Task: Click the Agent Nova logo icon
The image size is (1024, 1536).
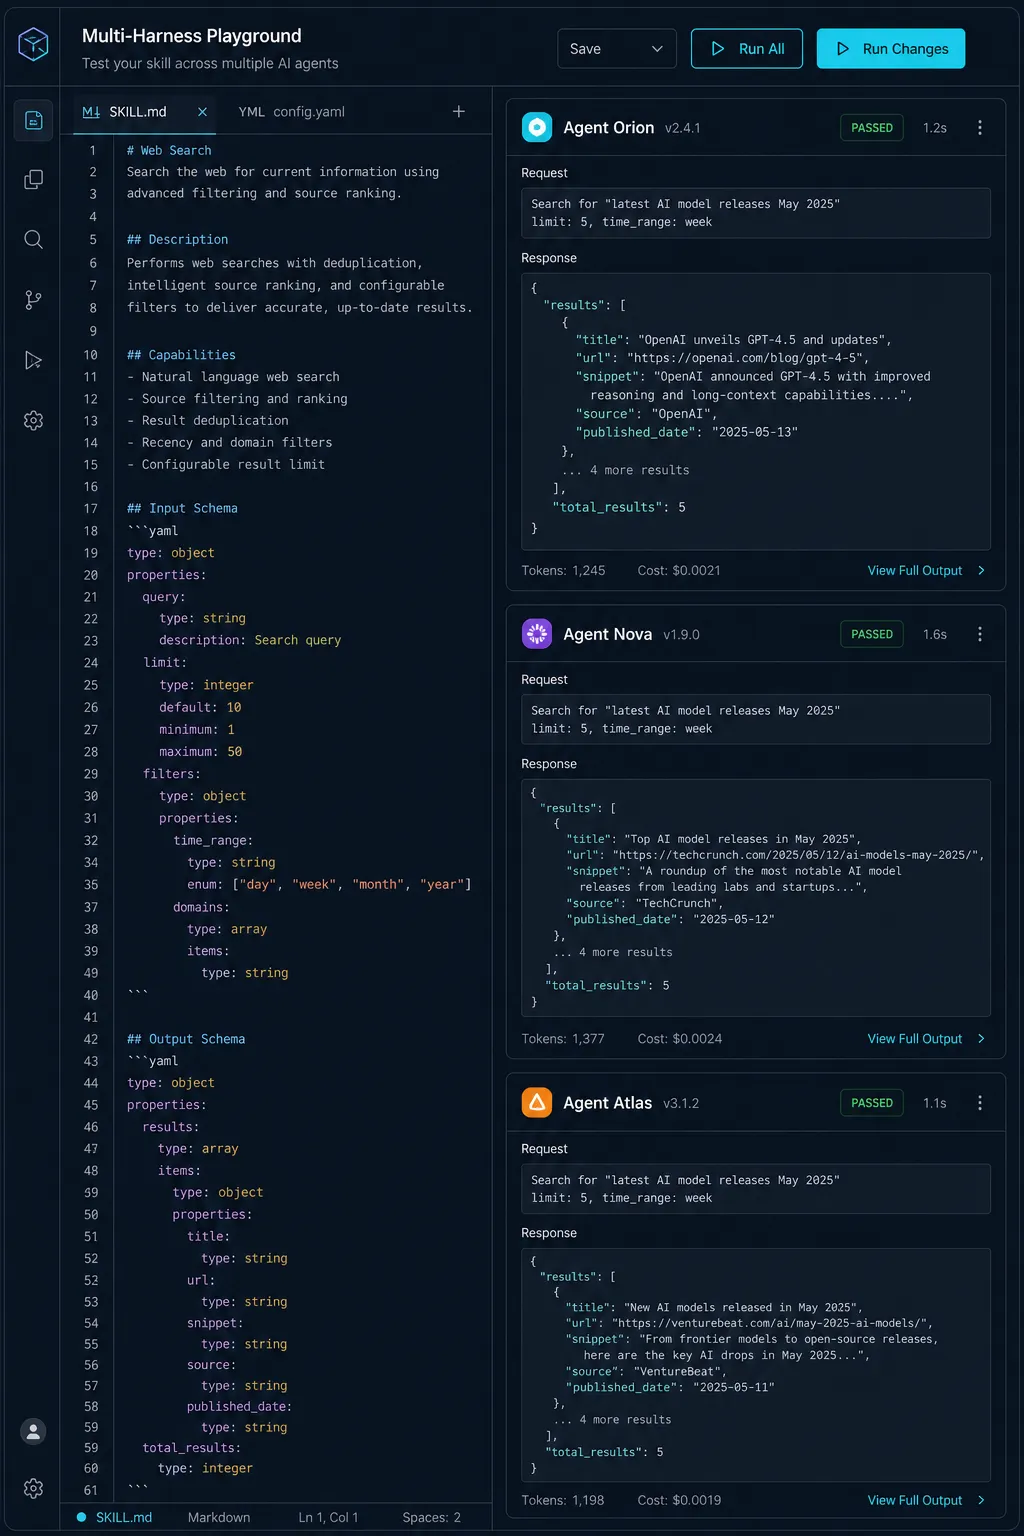Action: tap(537, 634)
